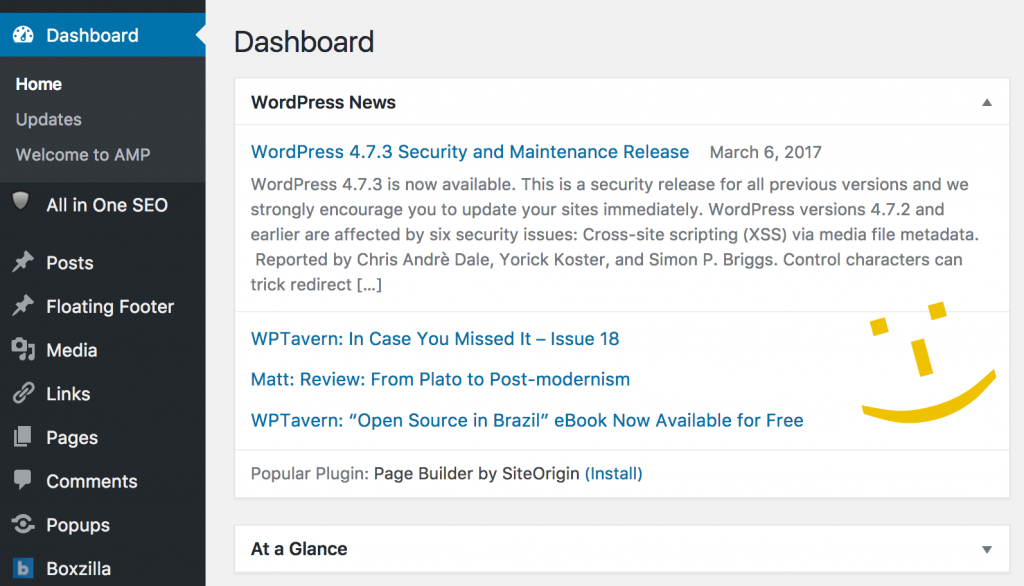
Task: Click the yellow smiley face graphic
Action: 929,361
